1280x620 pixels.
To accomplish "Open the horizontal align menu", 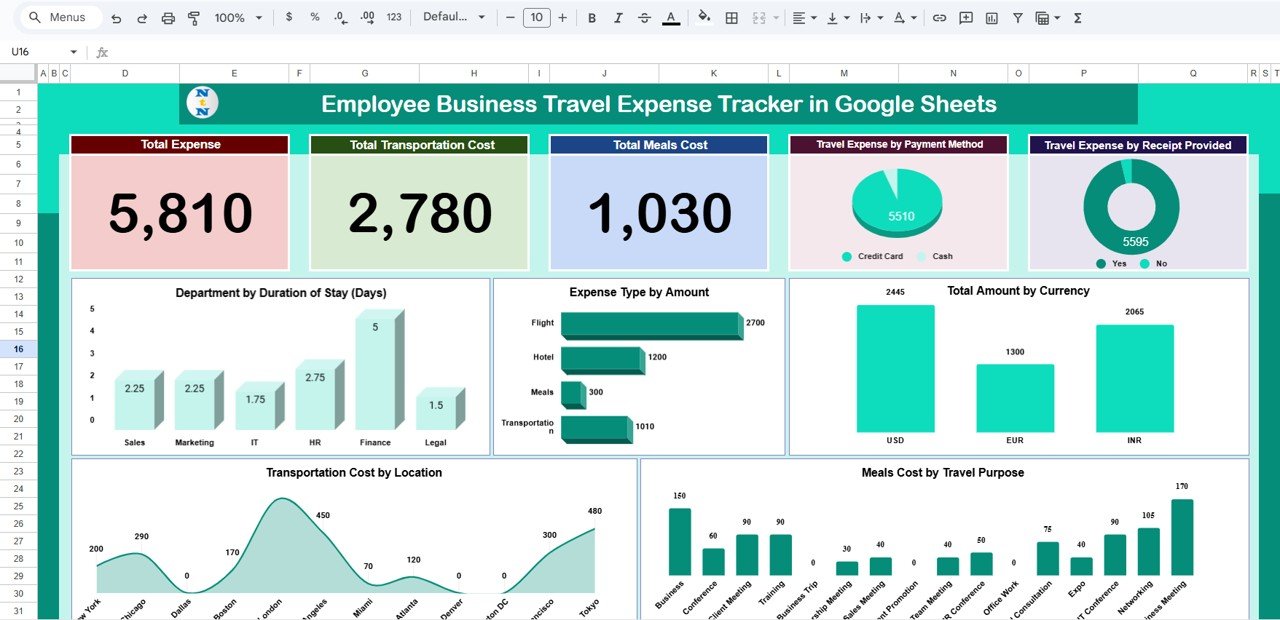I will [803, 18].
